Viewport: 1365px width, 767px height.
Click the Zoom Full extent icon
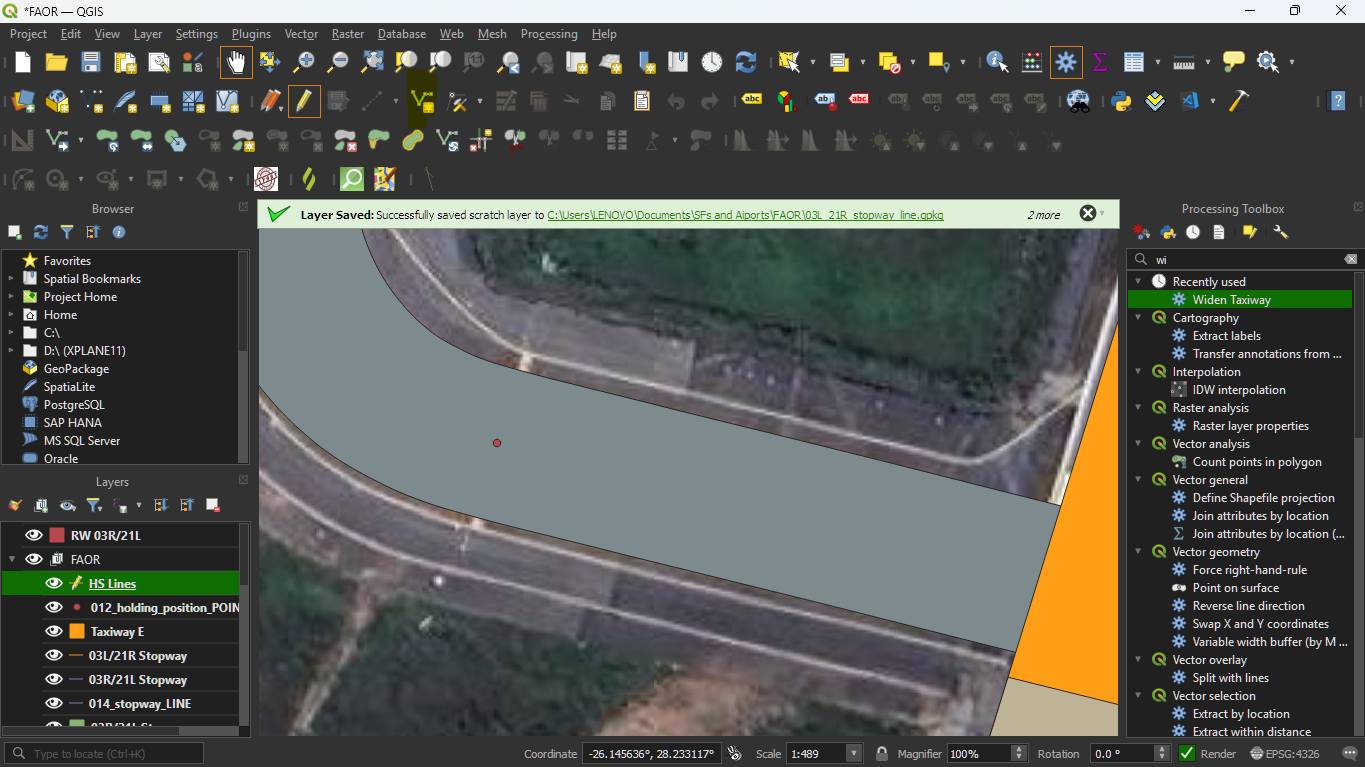coord(373,62)
